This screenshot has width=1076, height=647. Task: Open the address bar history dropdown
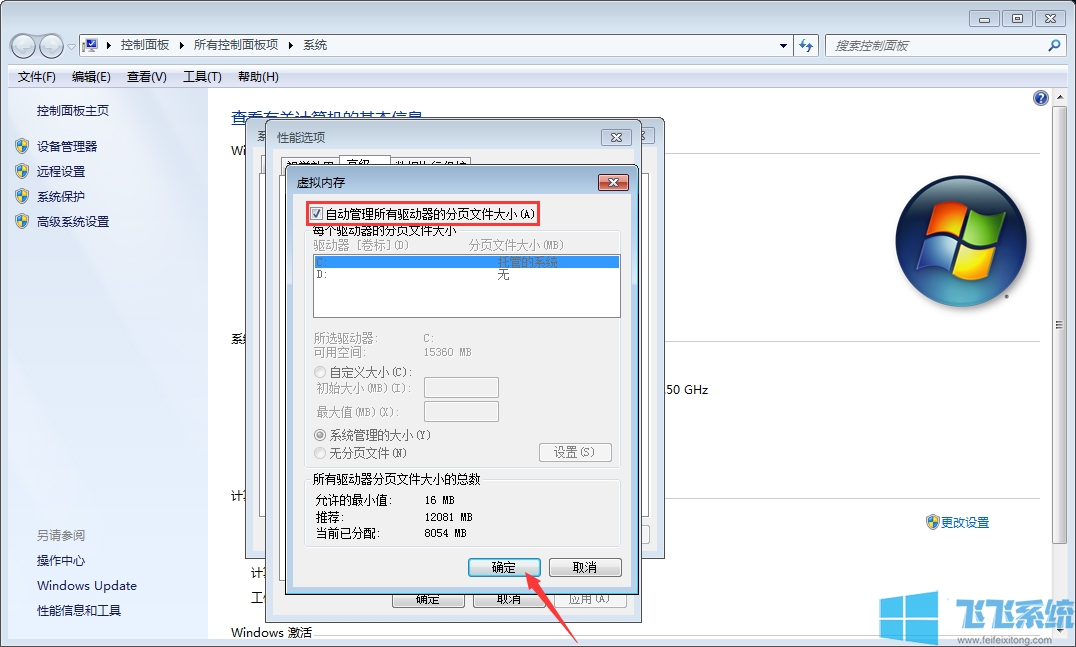(783, 45)
